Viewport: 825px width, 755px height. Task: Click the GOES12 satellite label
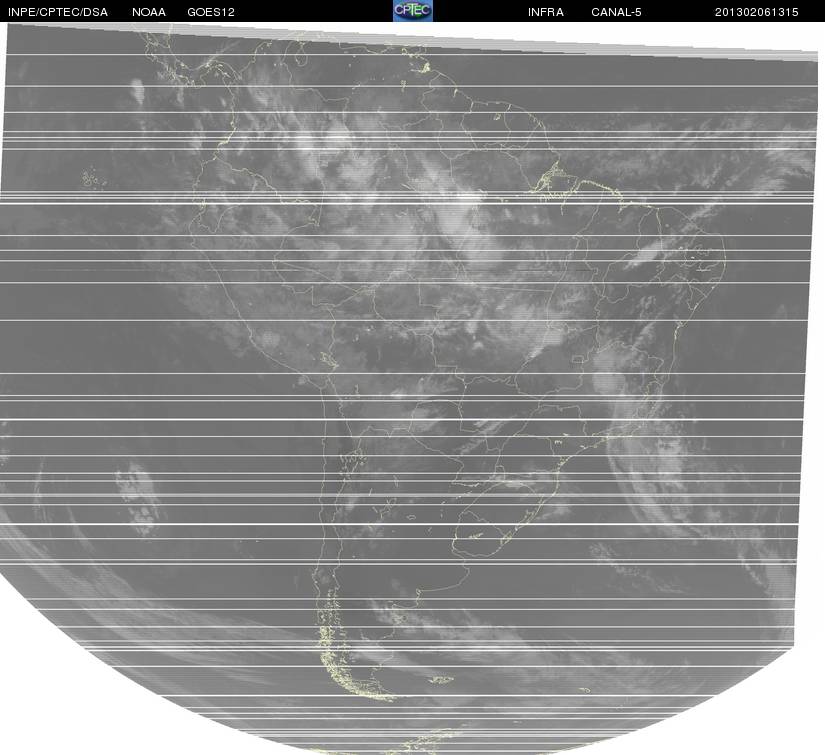coord(211,12)
